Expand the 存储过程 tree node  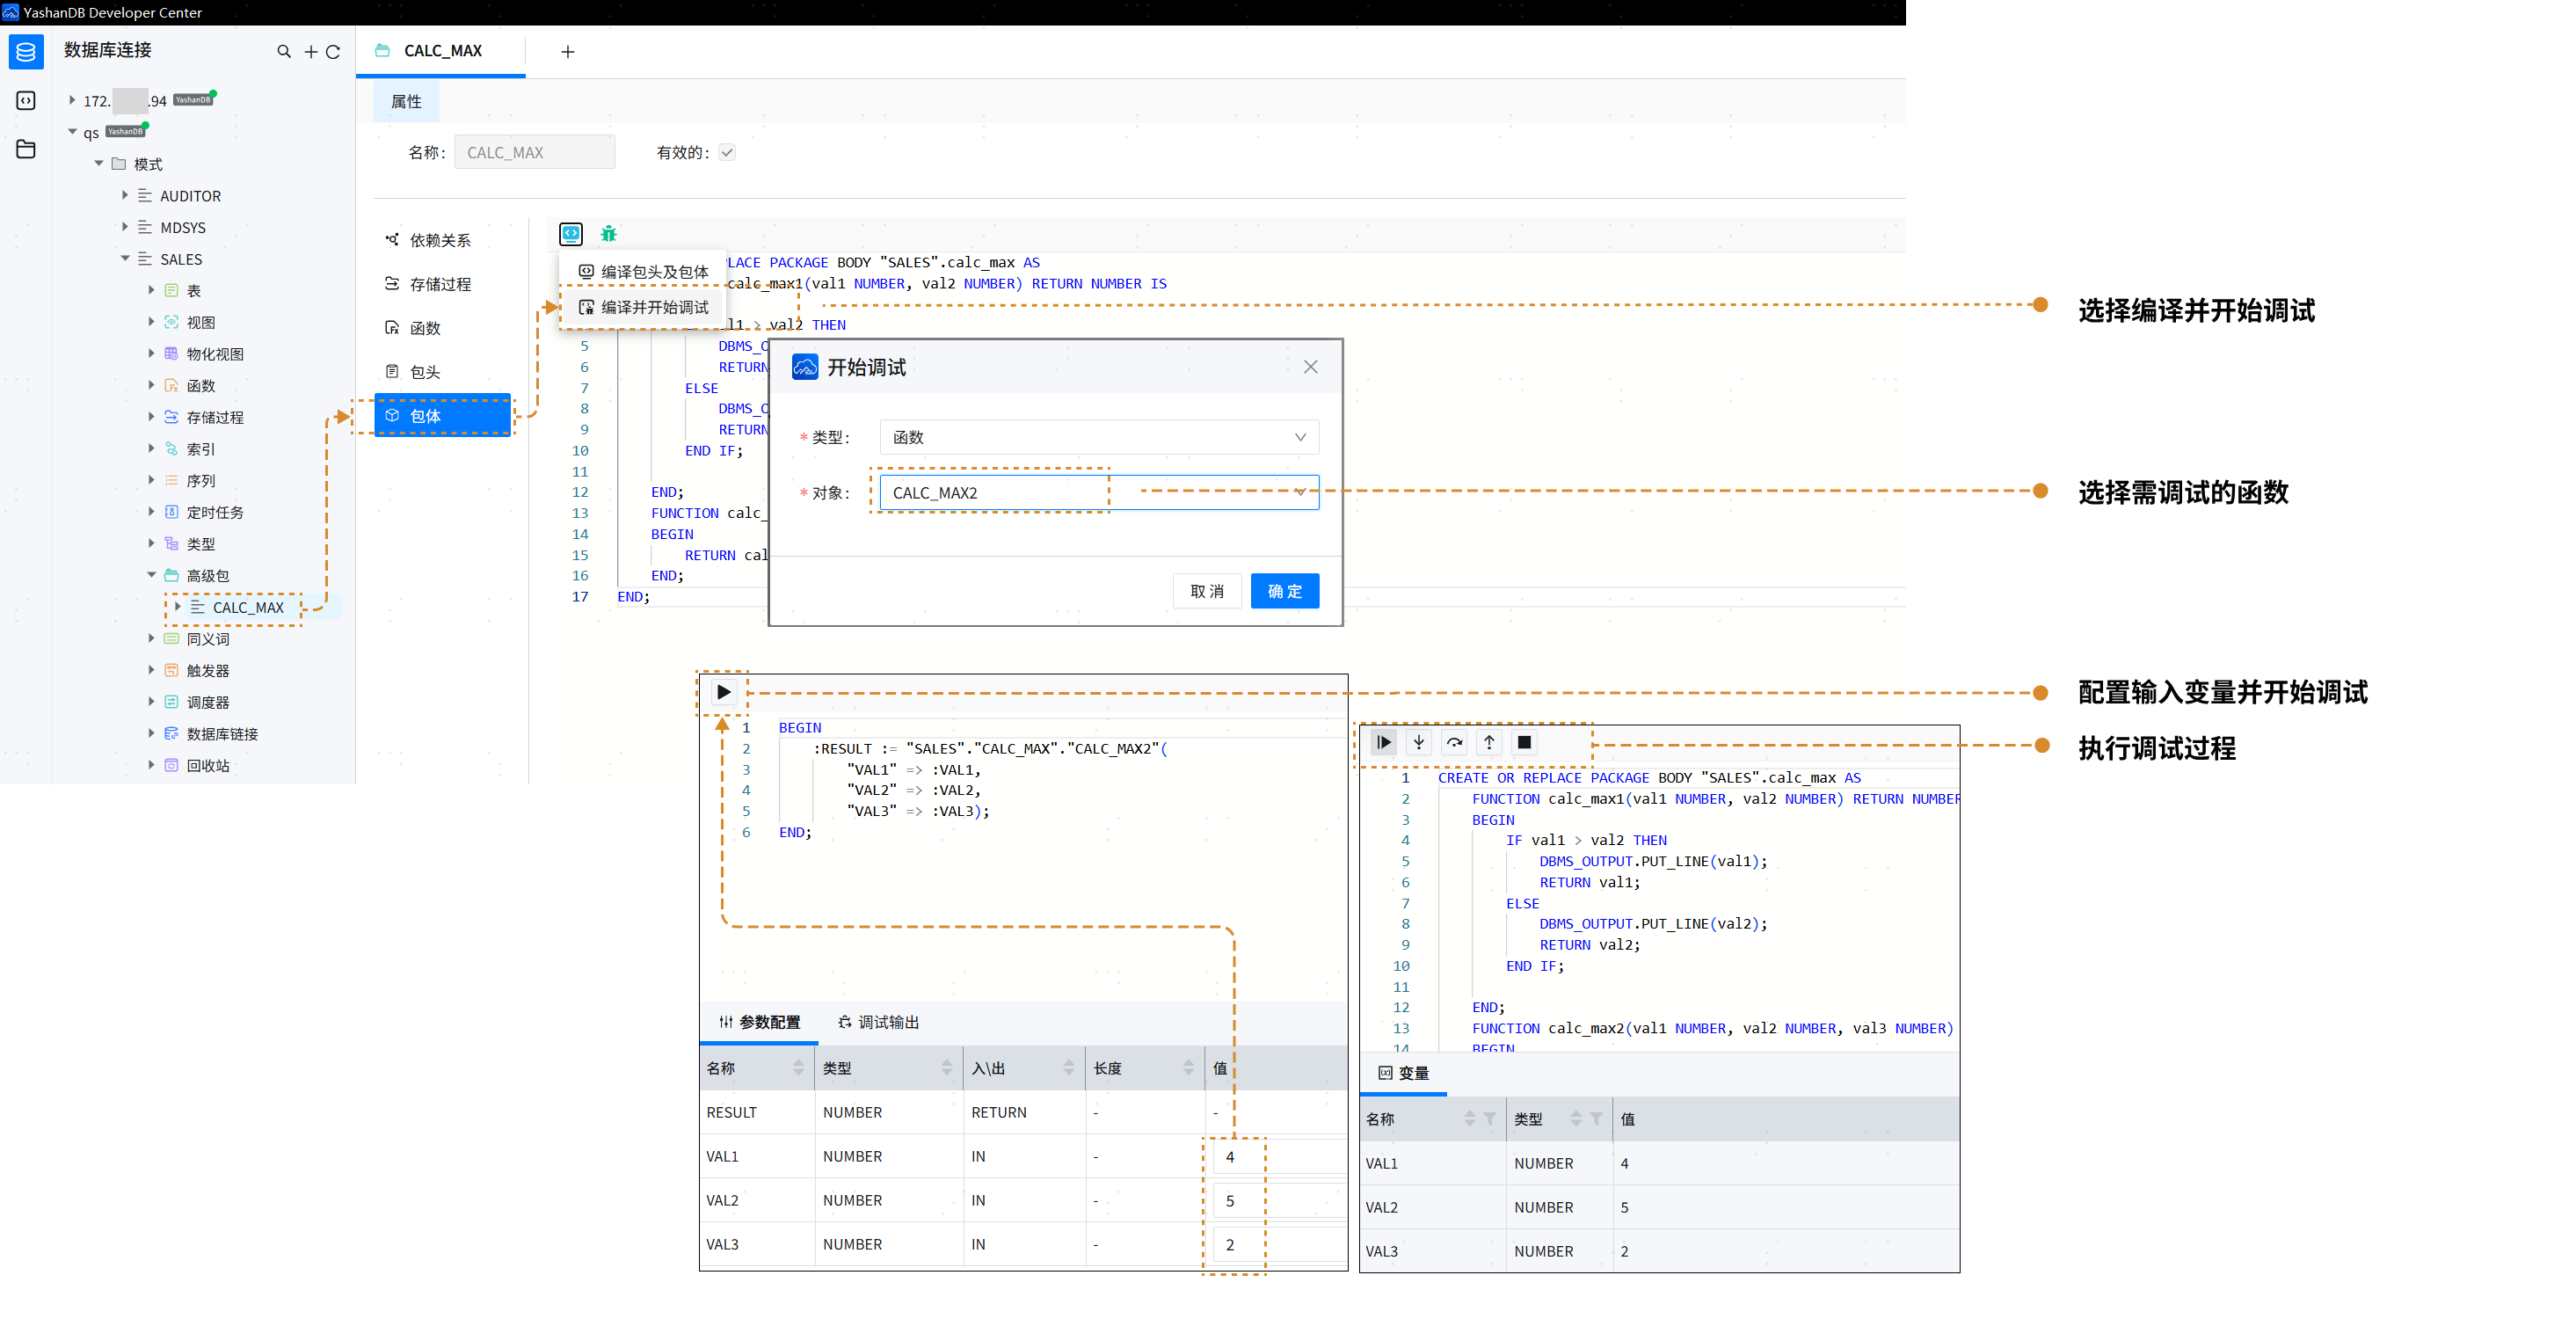[151, 417]
